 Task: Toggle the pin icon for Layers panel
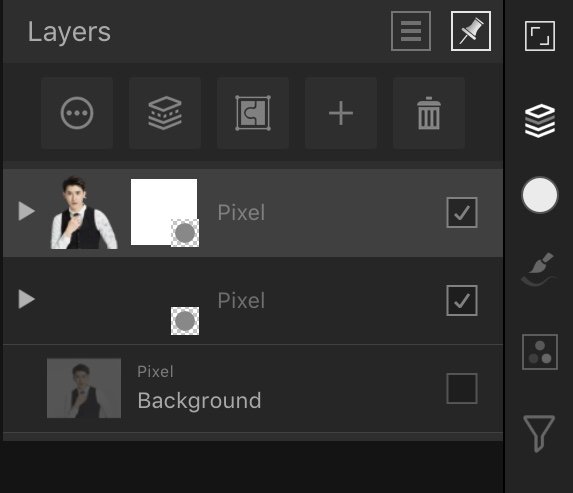[471, 31]
